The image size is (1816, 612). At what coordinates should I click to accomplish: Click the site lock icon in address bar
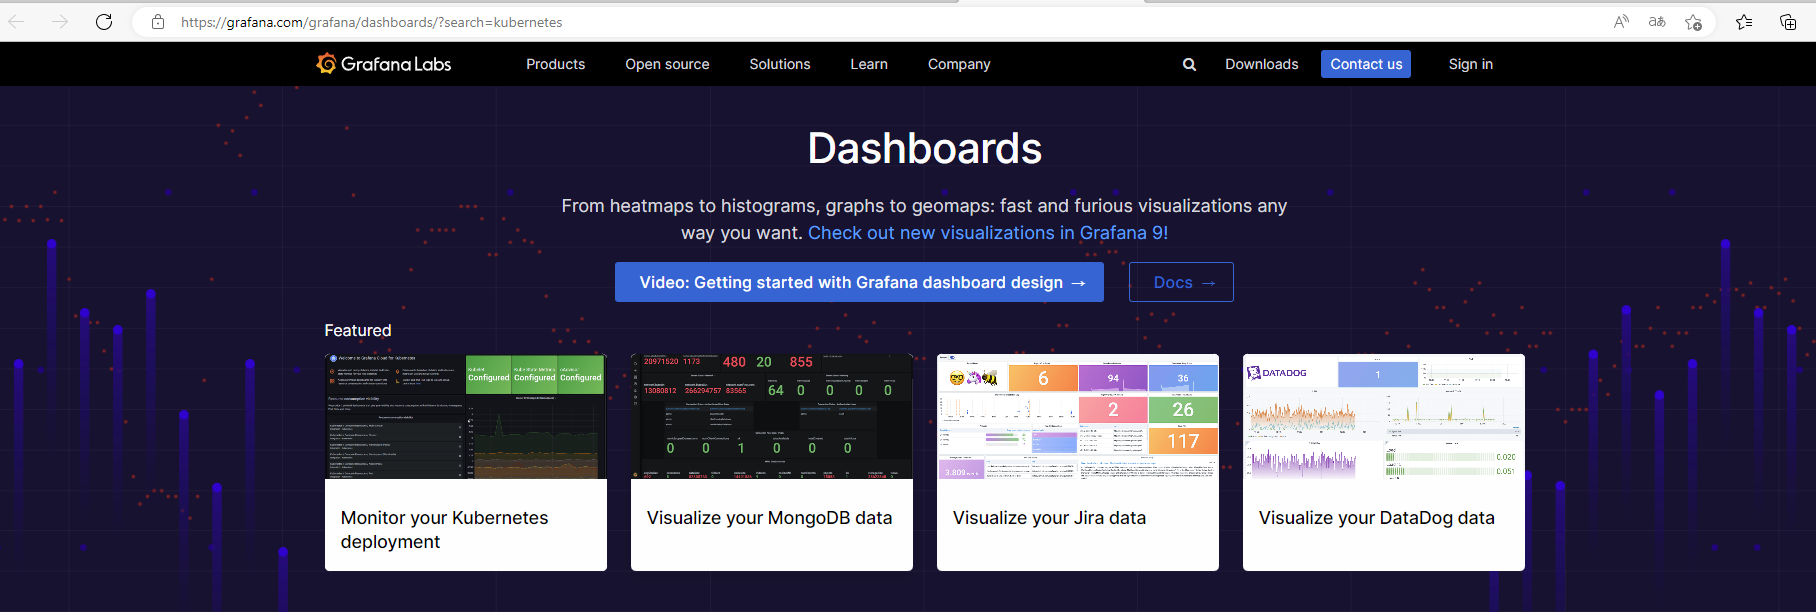pyautogui.click(x=158, y=22)
